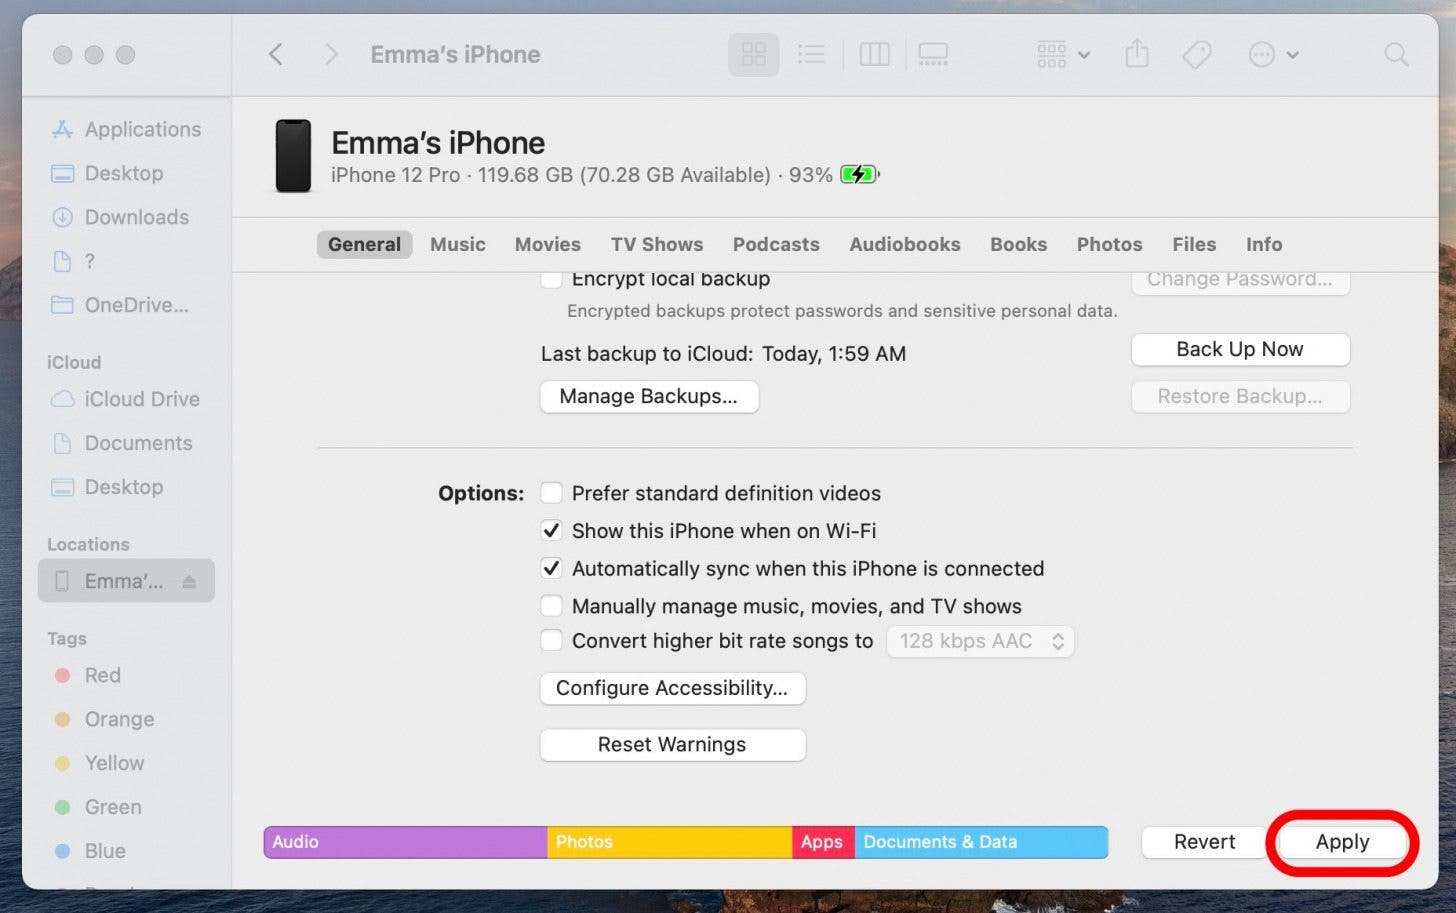Image resolution: width=1456 pixels, height=913 pixels.
Task: Eject Emma's iPhone from sidebar
Action: (189, 581)
